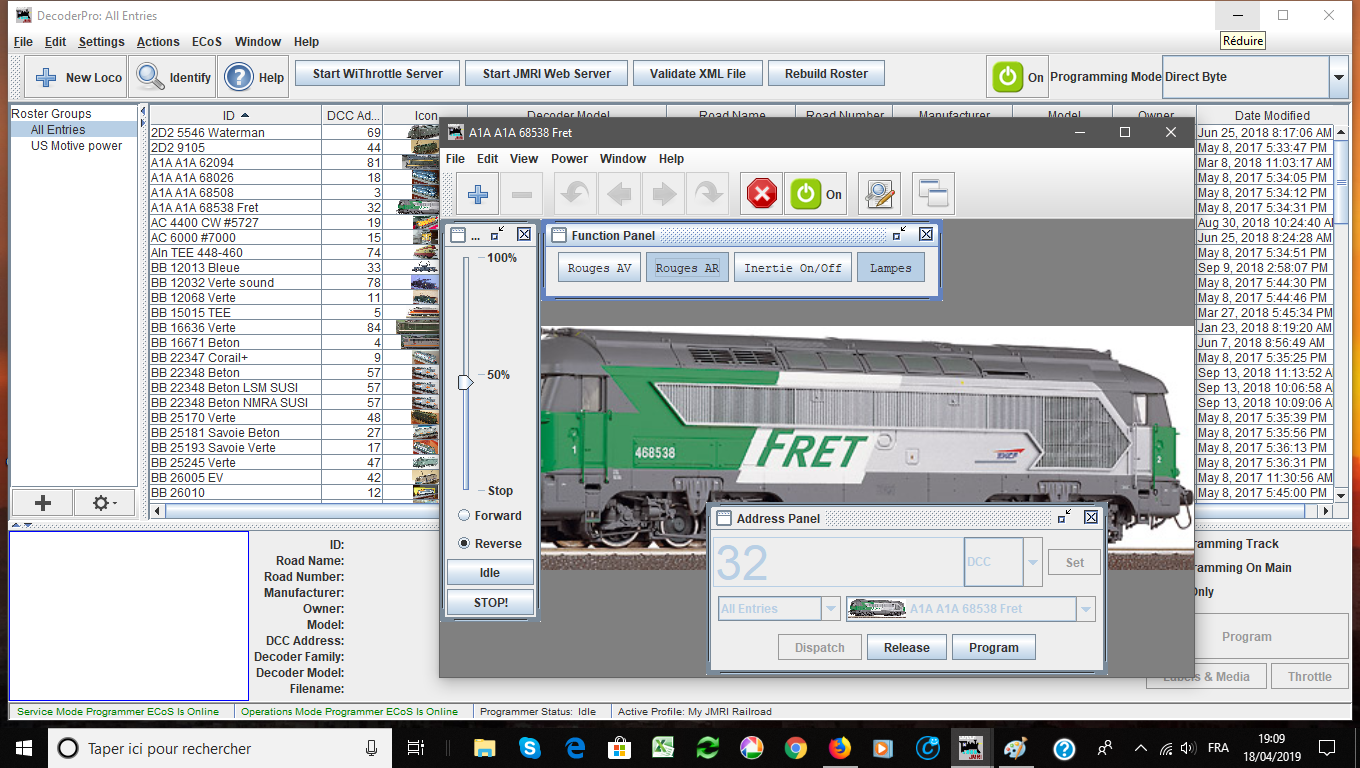Toggle the Inertie On/Off function

[792, 268]
